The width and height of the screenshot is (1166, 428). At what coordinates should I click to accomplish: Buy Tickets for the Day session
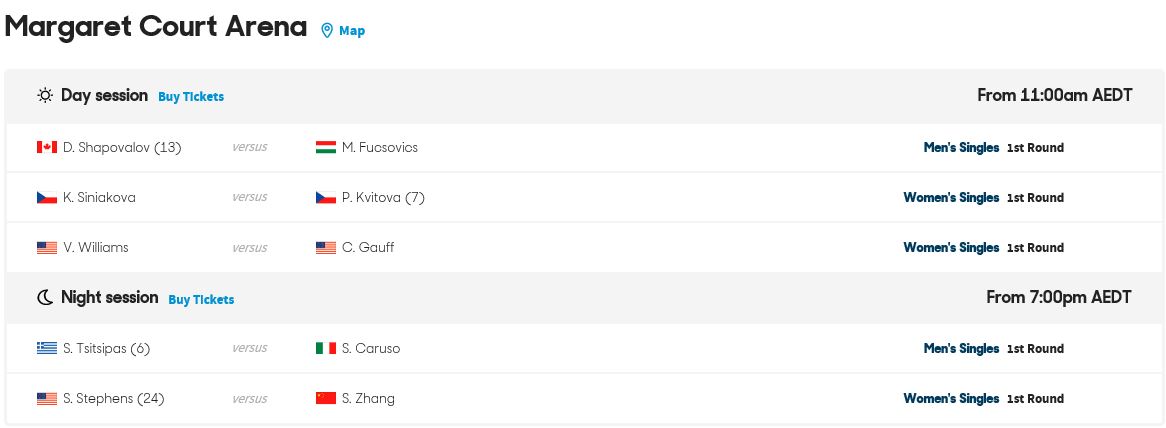click(x=191, y=97)
